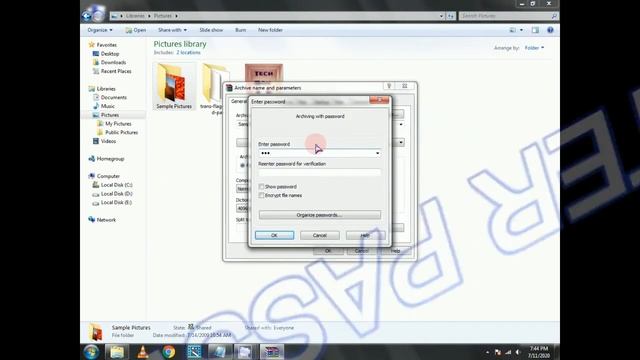Screen dimensions: 640x360
Task: Cancel the Enter password dialog
Action: pyautogui.click(x=320, y=235)
